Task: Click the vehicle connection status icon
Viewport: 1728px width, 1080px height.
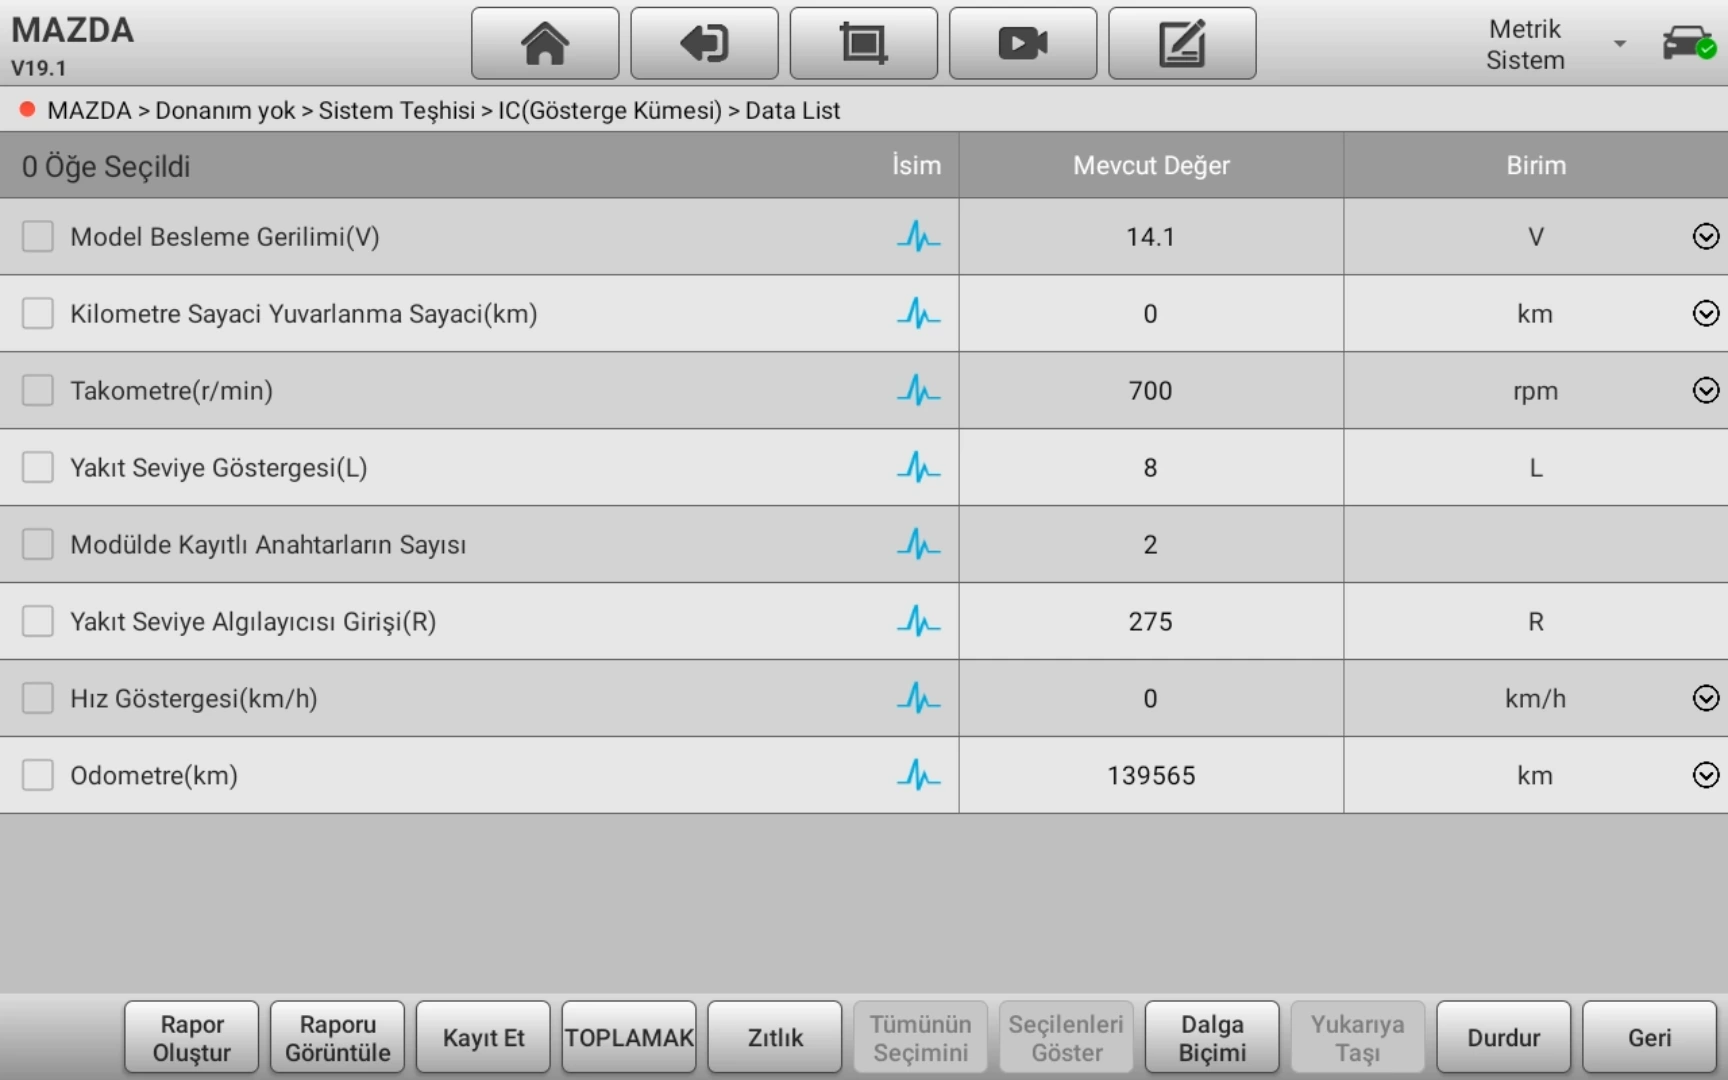Action: [1688, 44]
